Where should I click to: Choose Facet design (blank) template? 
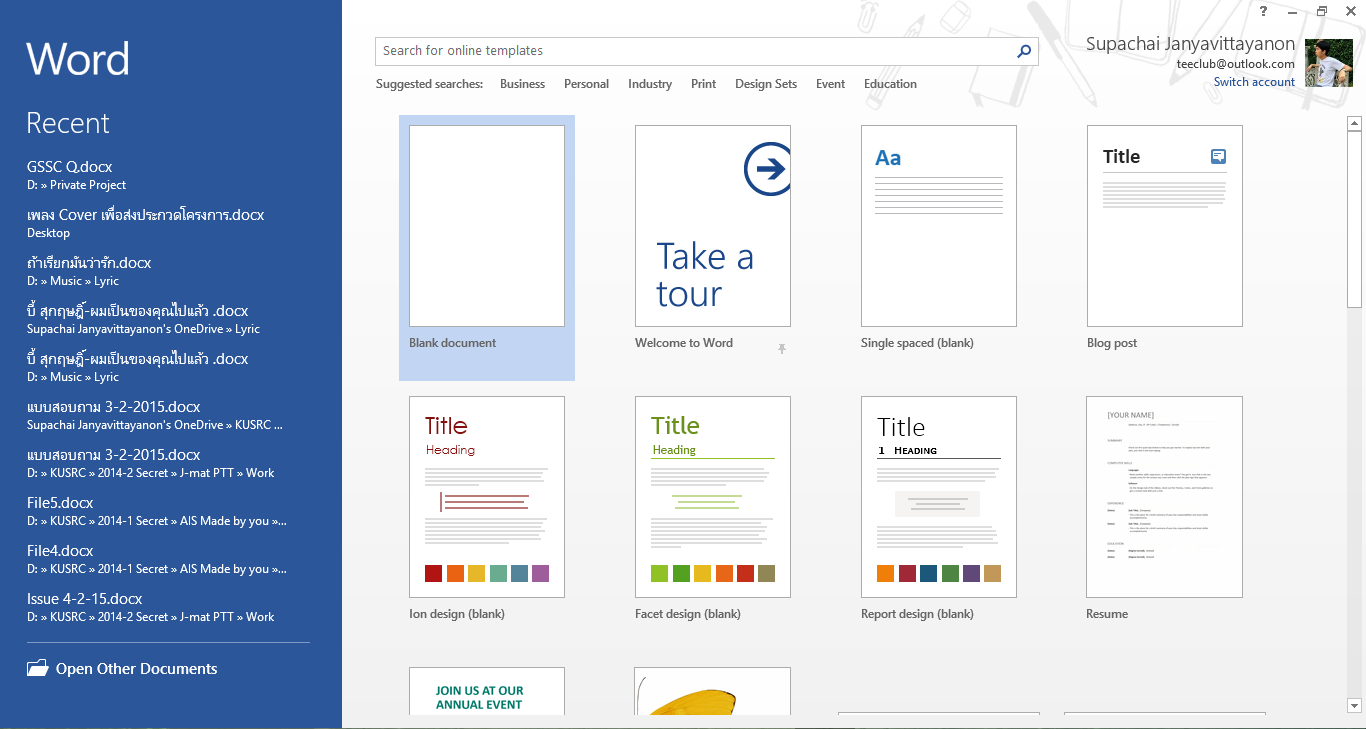click(x=713, y=497)
